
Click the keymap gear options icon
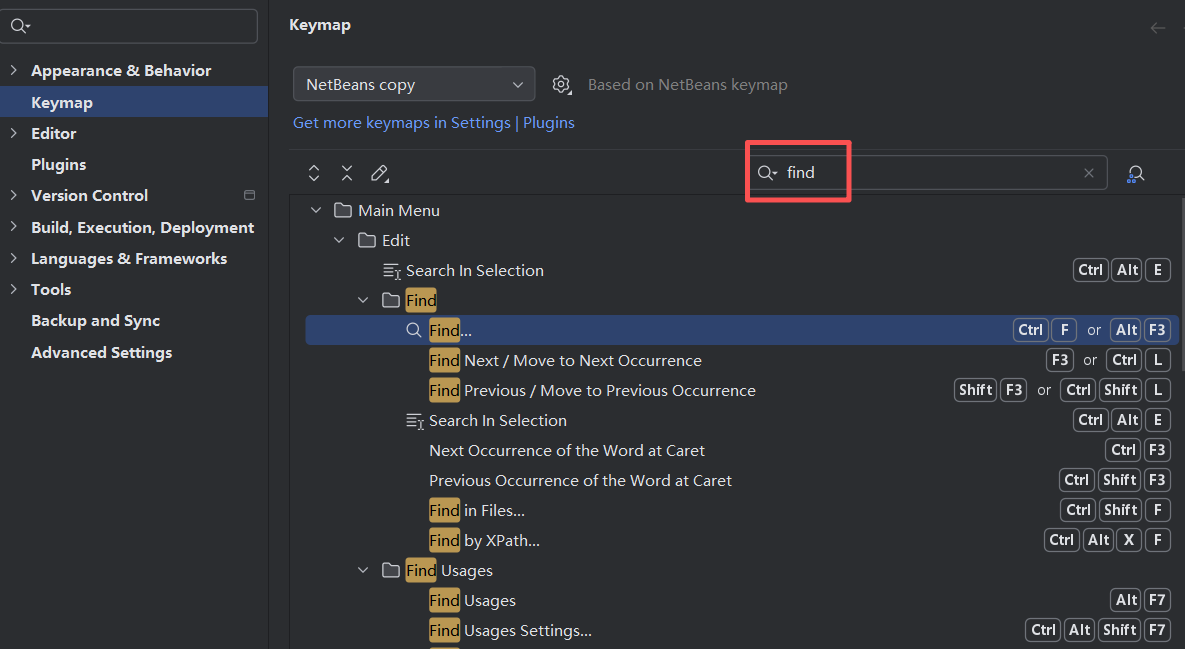click(561, 85)
